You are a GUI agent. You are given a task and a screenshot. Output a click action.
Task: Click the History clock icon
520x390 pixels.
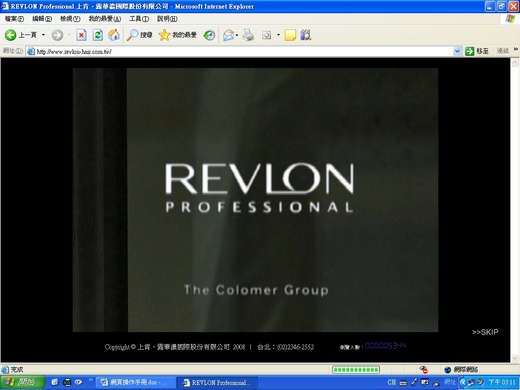click(x=209, y=35)
